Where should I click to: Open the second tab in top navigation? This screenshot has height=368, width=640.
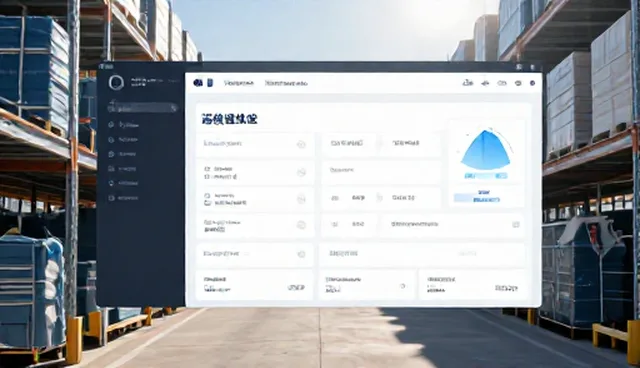[x=286, y=83]
